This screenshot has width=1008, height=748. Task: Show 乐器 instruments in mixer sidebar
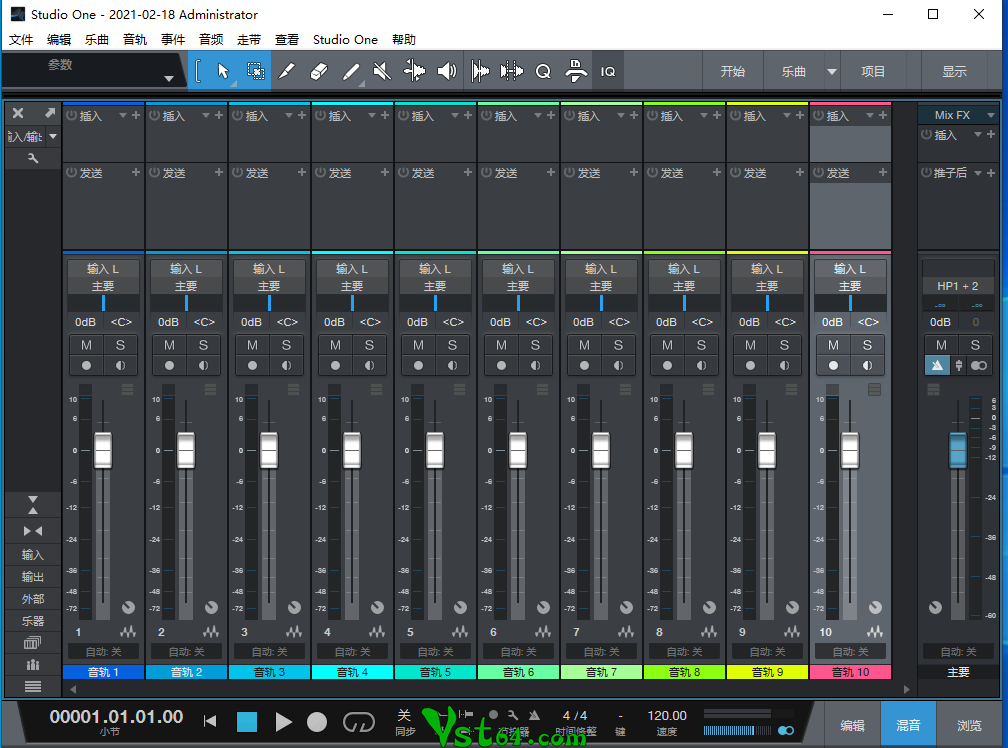[x=33, y=620]
